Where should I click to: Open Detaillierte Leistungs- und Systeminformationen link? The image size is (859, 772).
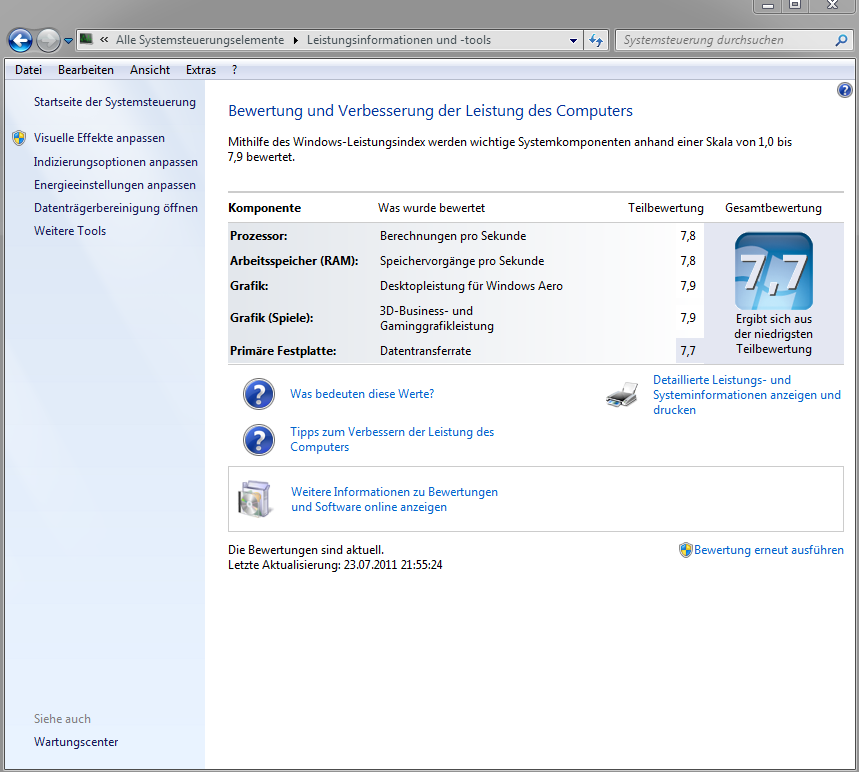pyautogui.click(x=747, y=395)
